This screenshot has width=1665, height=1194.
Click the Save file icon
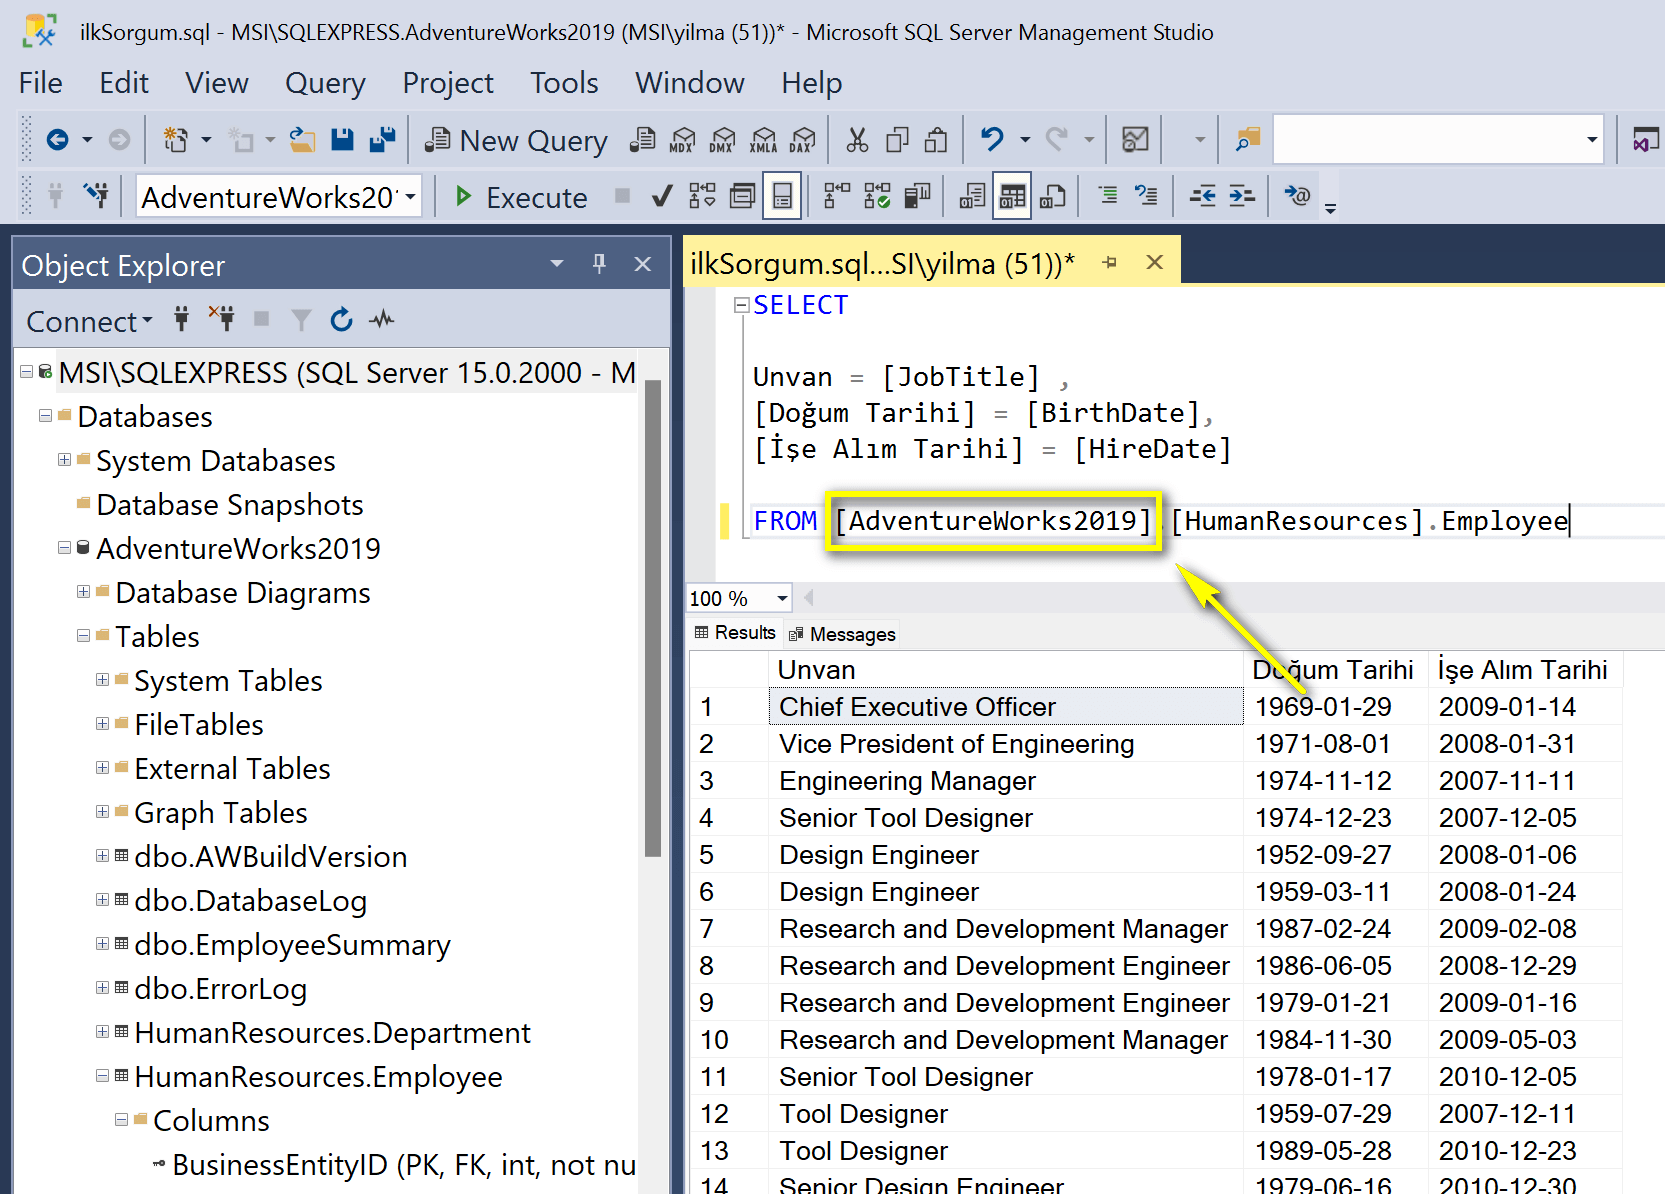(342, 140)
